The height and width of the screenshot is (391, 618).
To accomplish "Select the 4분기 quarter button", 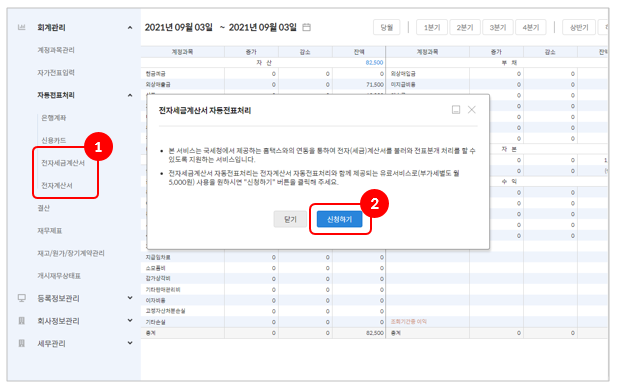I will (531, 27).
